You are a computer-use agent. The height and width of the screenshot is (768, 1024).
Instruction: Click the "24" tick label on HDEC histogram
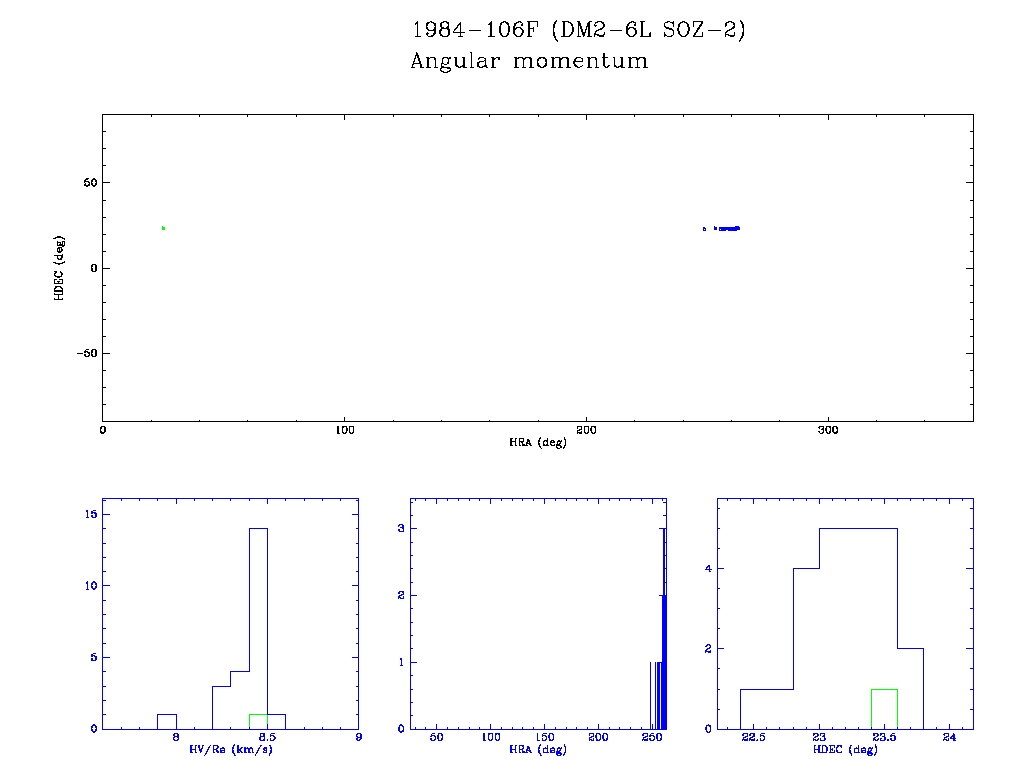pos(949,738)
